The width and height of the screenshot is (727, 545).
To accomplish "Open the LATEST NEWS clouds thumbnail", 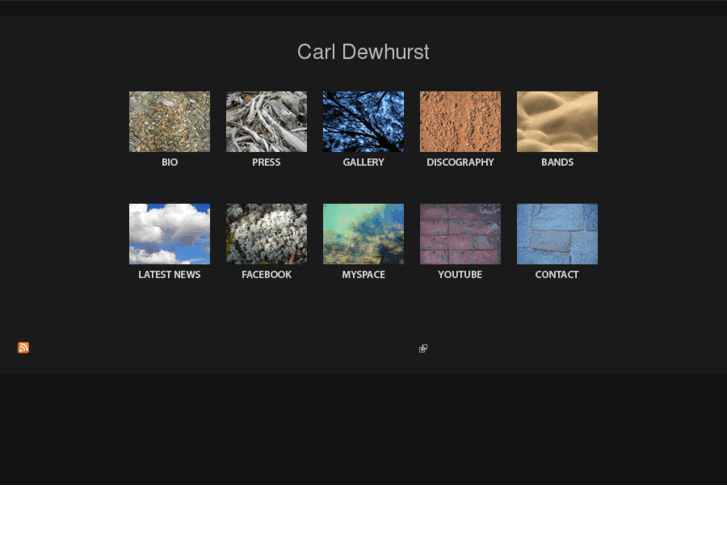I will (x=169, y=234).
